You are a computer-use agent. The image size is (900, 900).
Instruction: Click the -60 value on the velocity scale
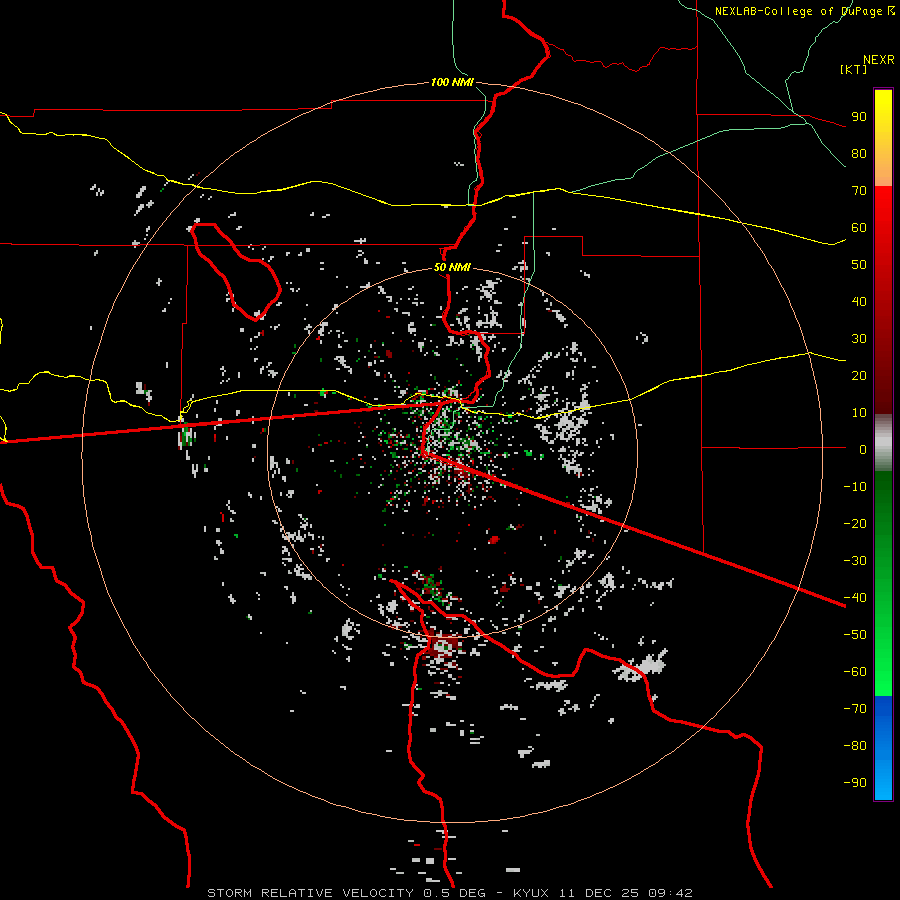point(855,672)
